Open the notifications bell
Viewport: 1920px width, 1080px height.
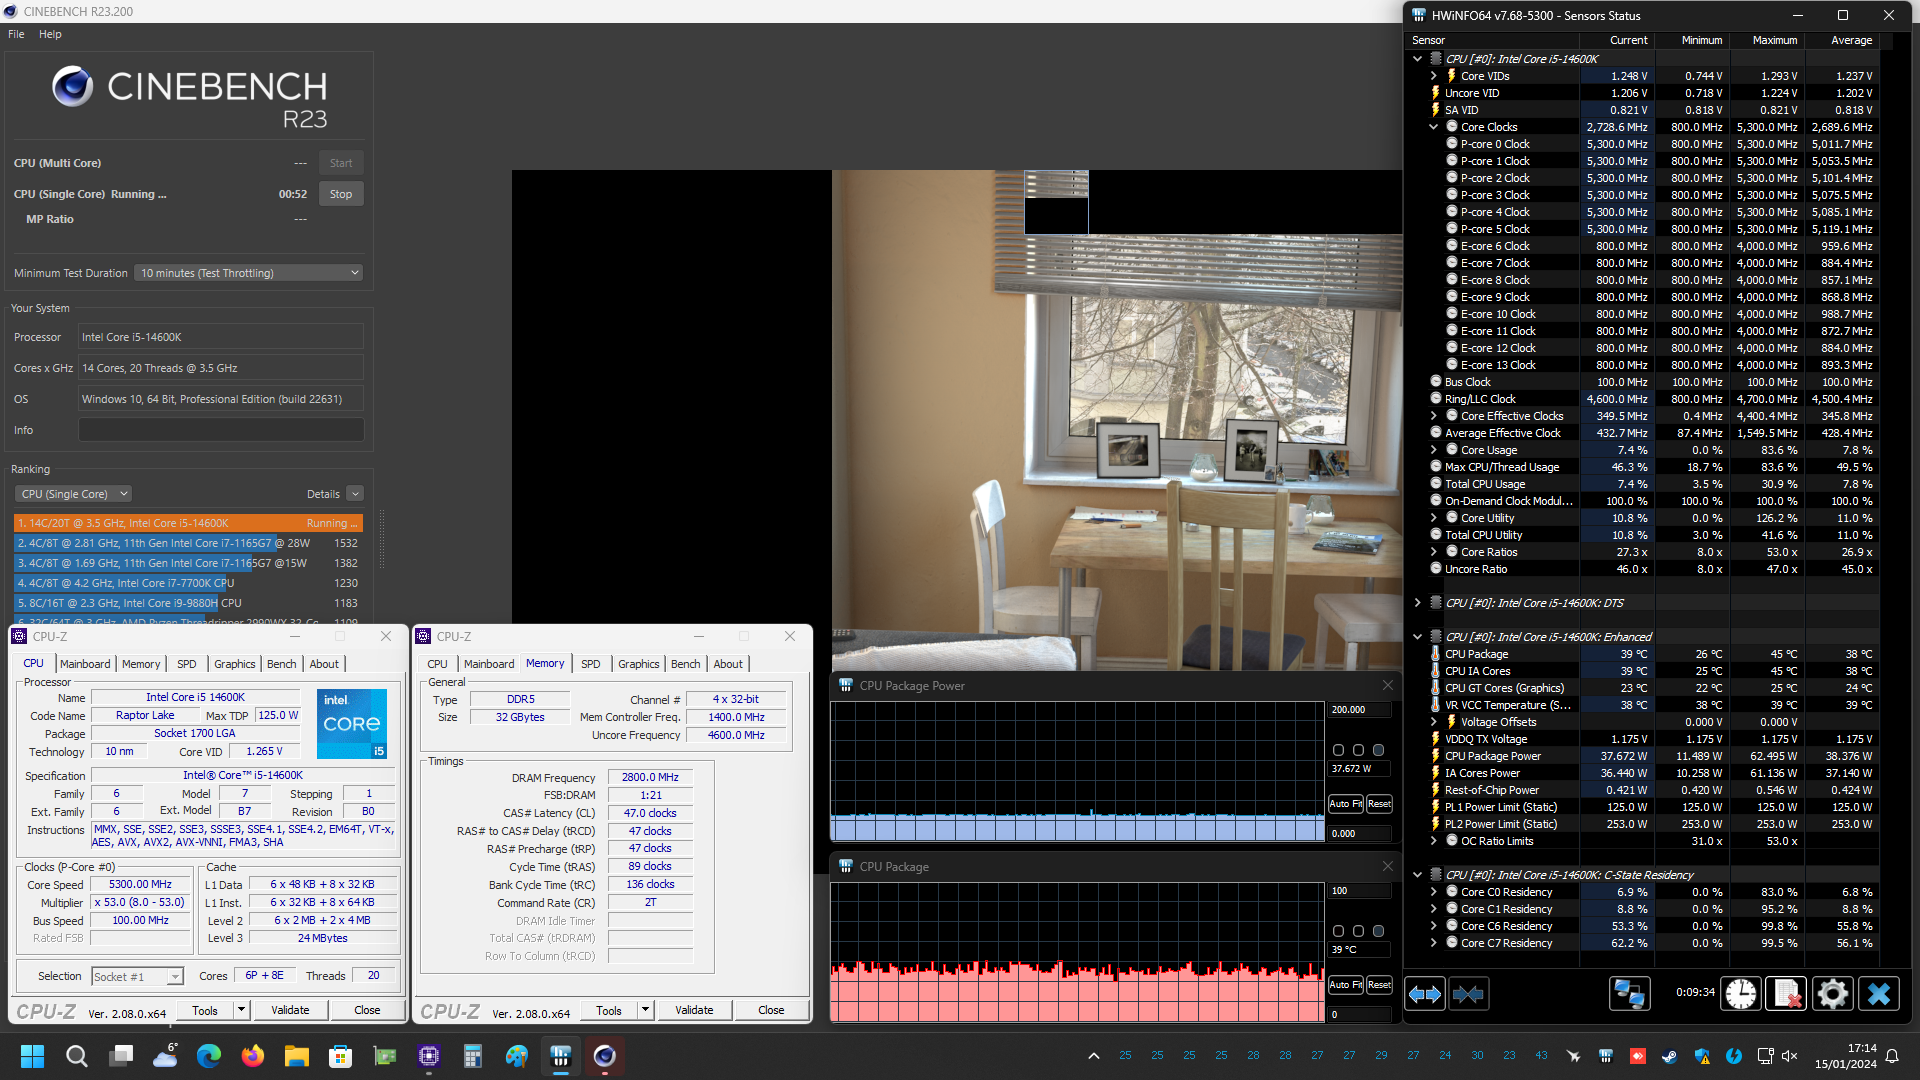click(1892, 1056)
